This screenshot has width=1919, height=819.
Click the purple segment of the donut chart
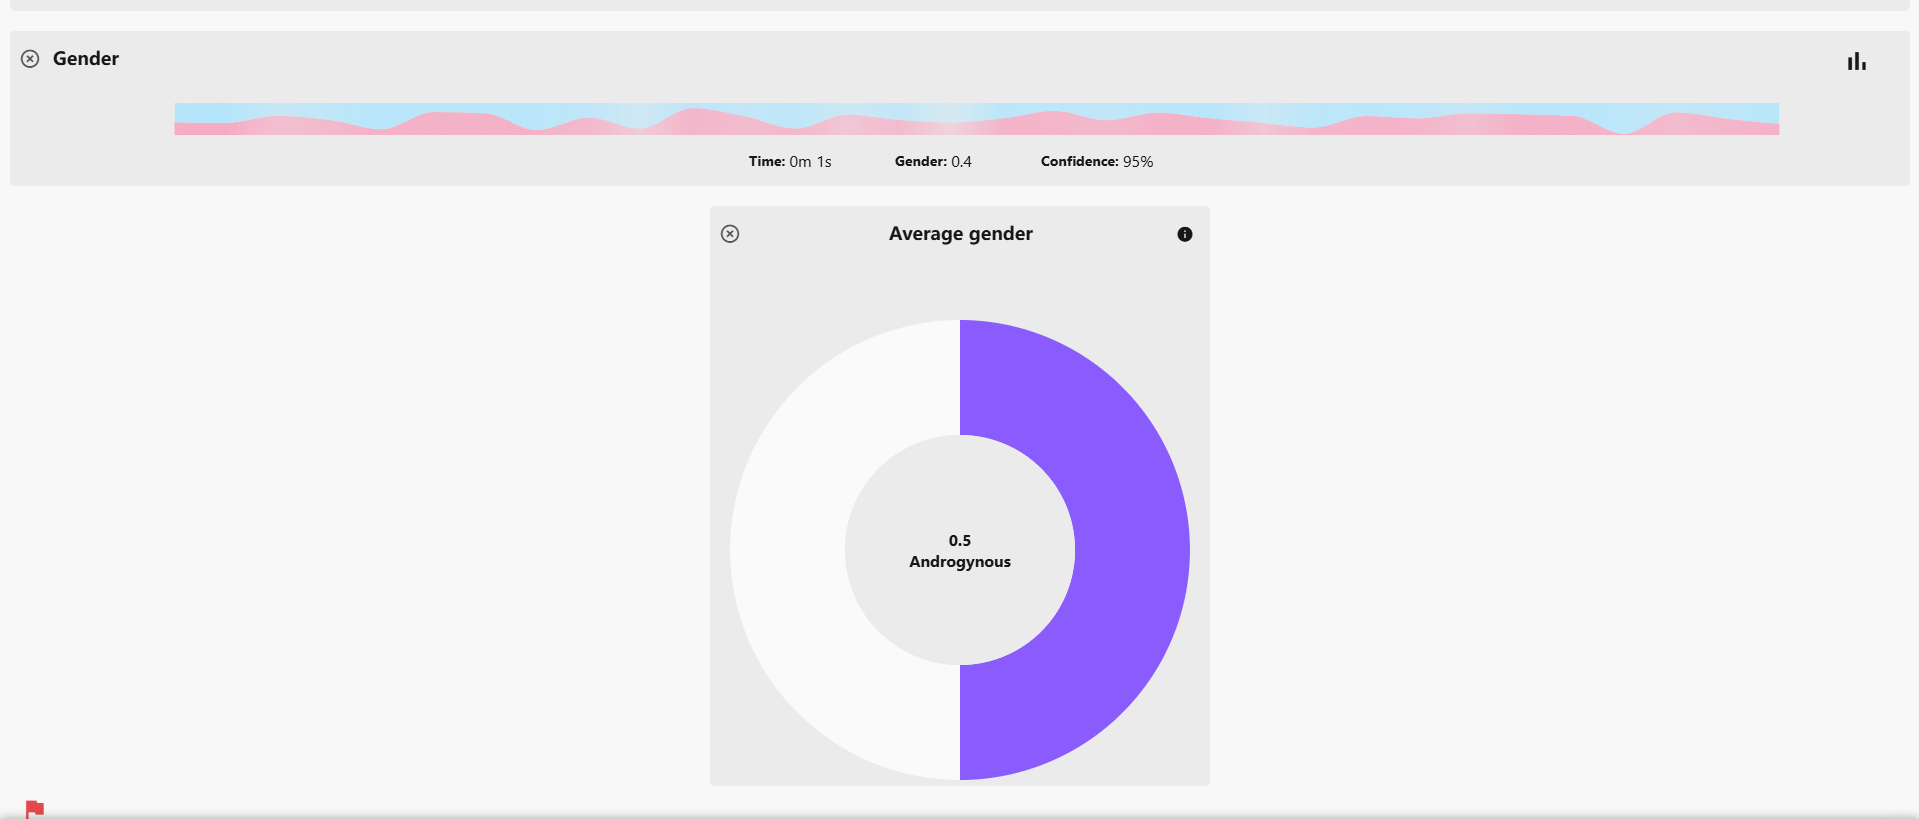1130,550
